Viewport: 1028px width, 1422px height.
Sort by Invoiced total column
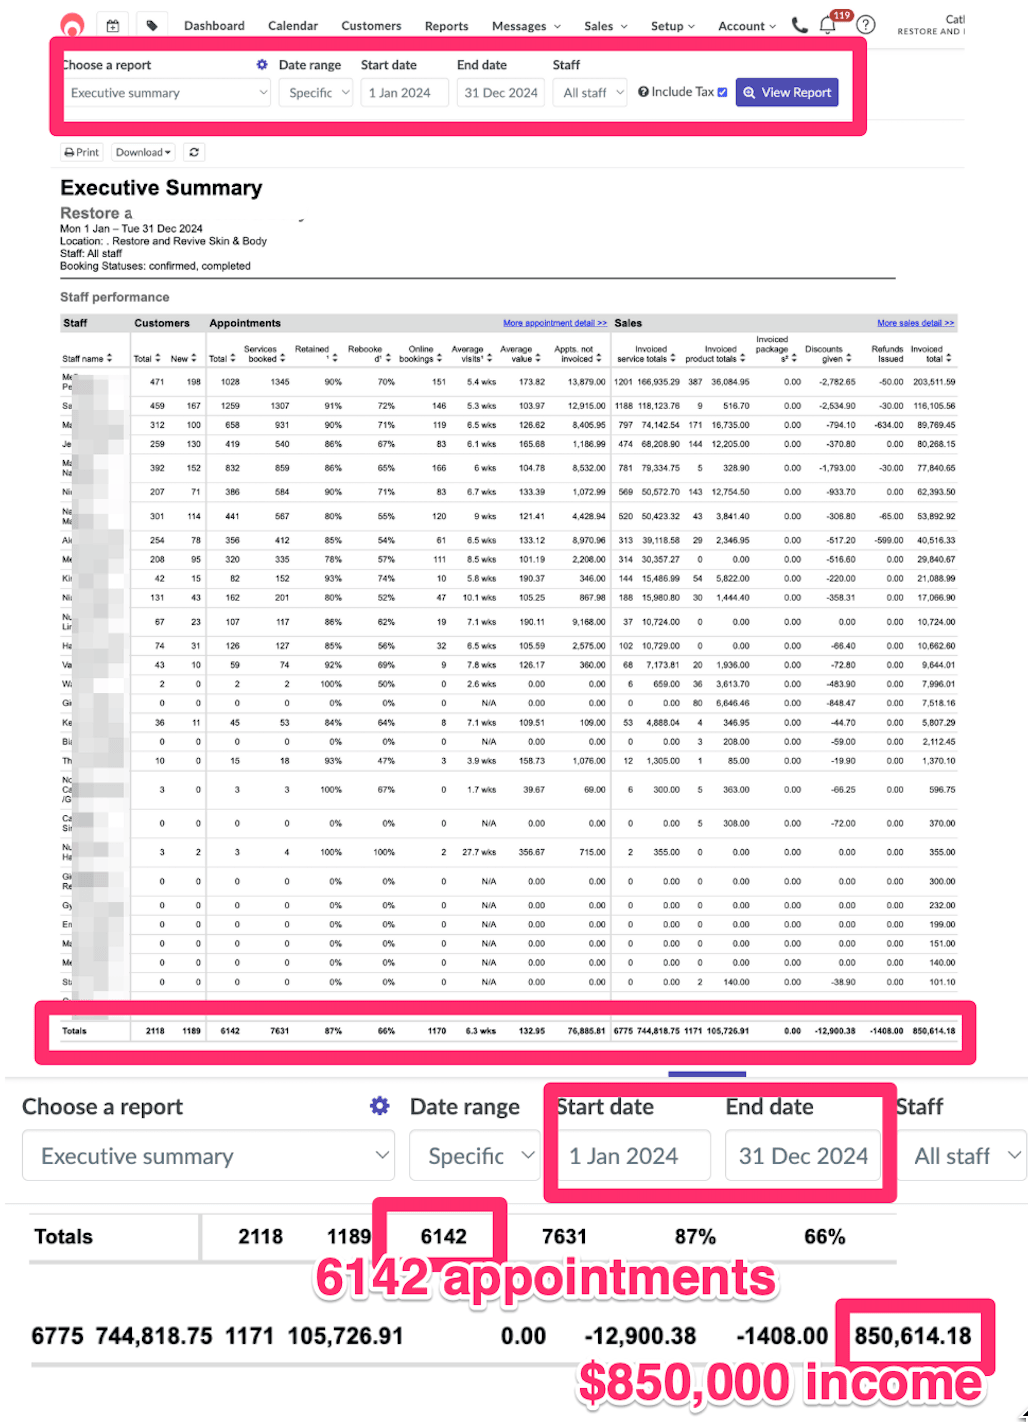pyautogui.click(x=930, y=354)
